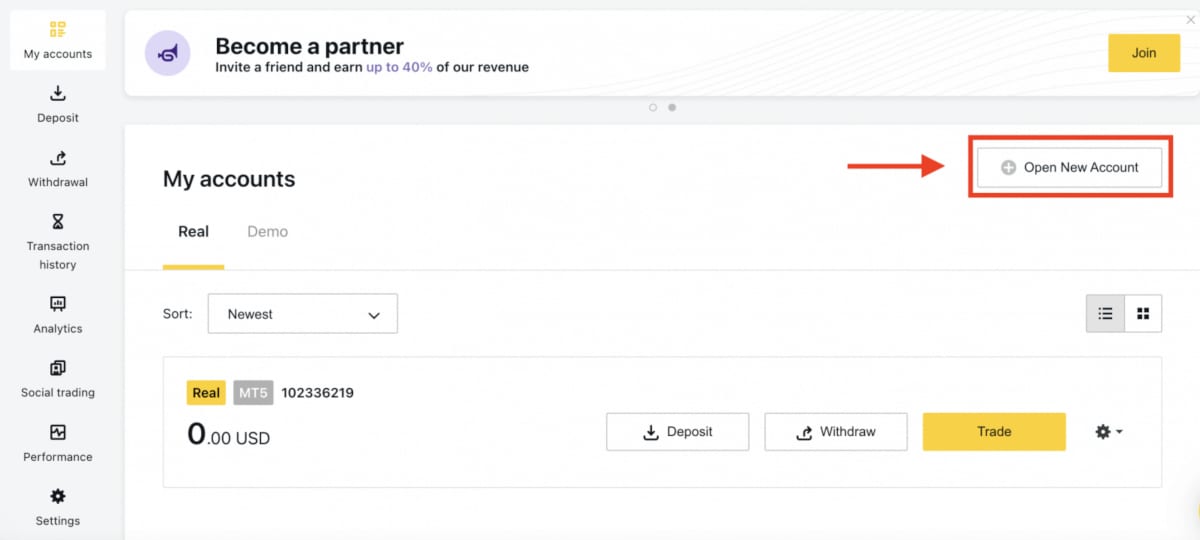
Task: Select first banner carousel dot
Action: click(653, 107)
